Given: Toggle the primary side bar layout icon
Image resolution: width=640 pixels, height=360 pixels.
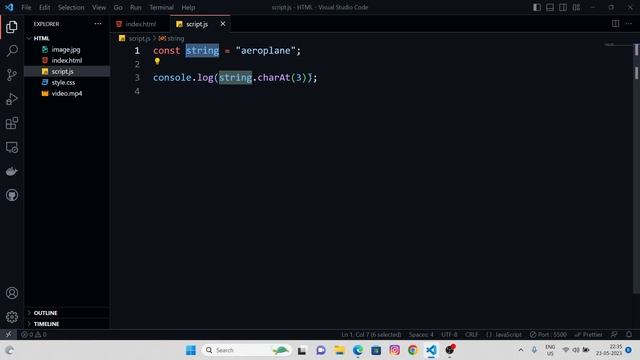Looking at the screenshot, I should tap(537, 7).
